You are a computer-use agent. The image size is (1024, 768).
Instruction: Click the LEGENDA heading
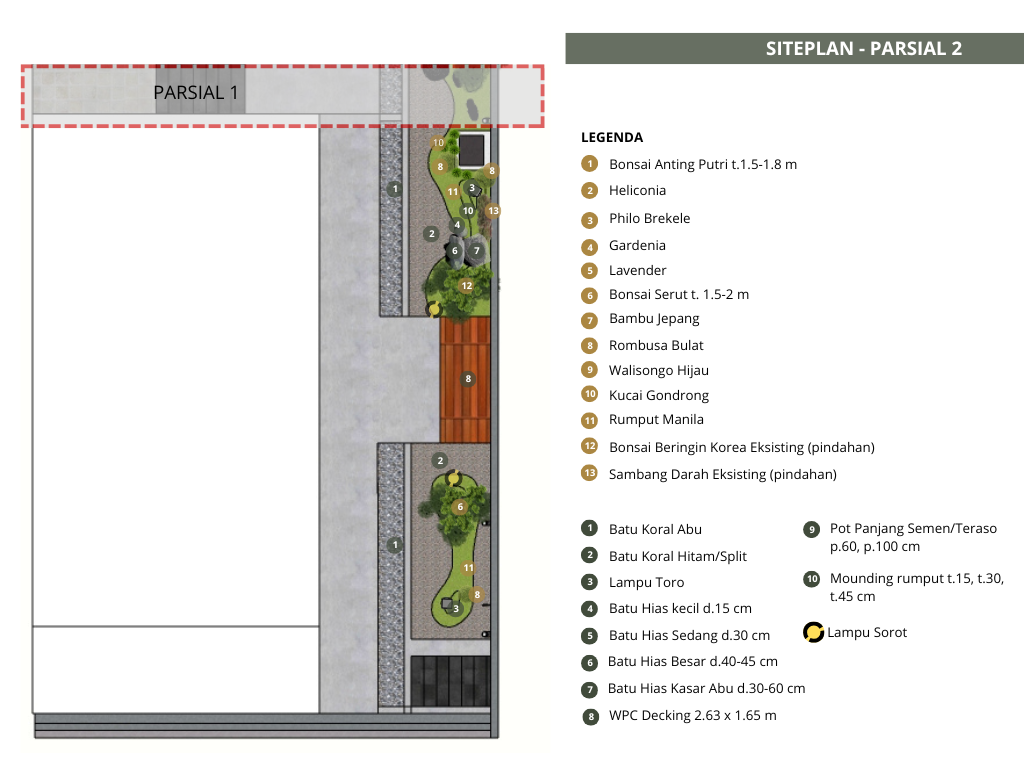[612, 137]
